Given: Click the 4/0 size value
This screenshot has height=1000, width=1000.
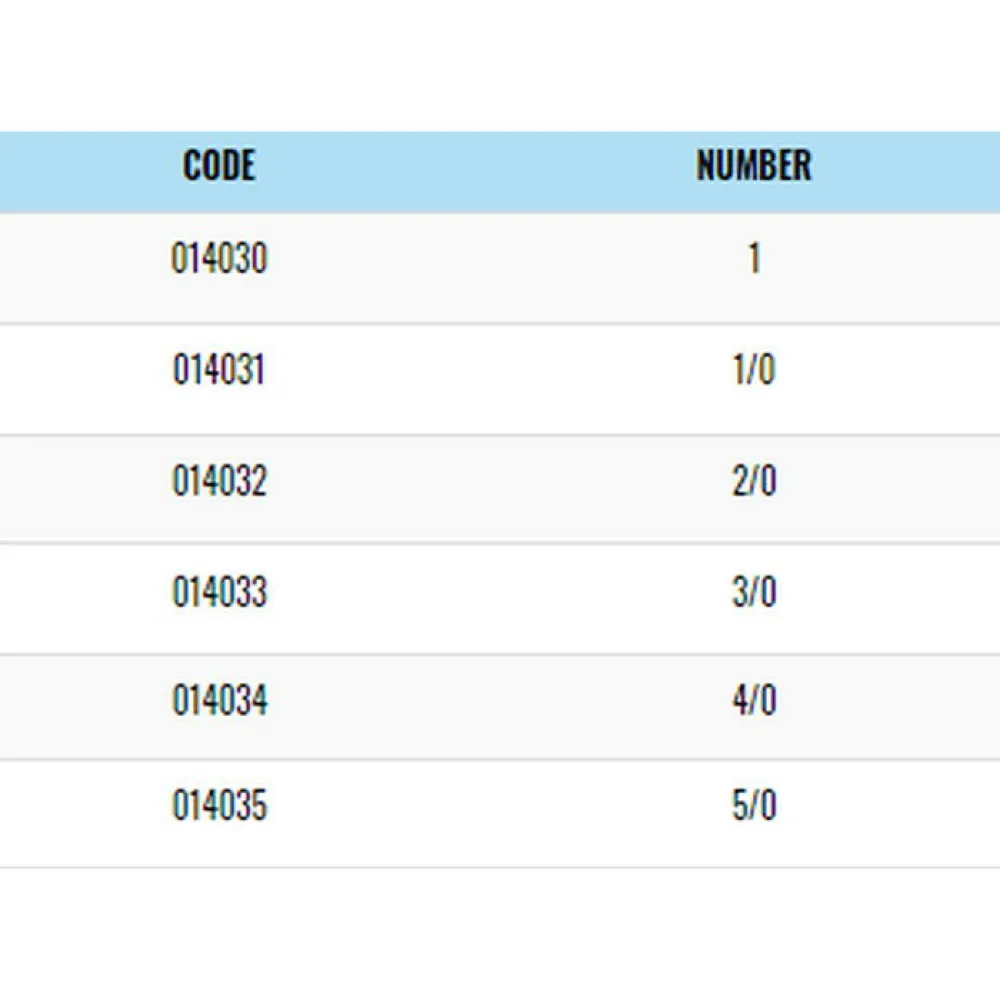Looking at the screenshot, I should pos(753,701).
